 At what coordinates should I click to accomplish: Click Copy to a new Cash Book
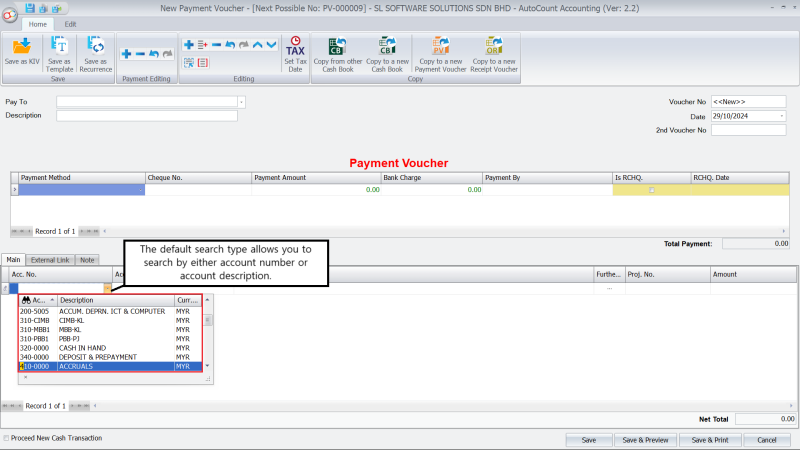click(x=387, y=54)
